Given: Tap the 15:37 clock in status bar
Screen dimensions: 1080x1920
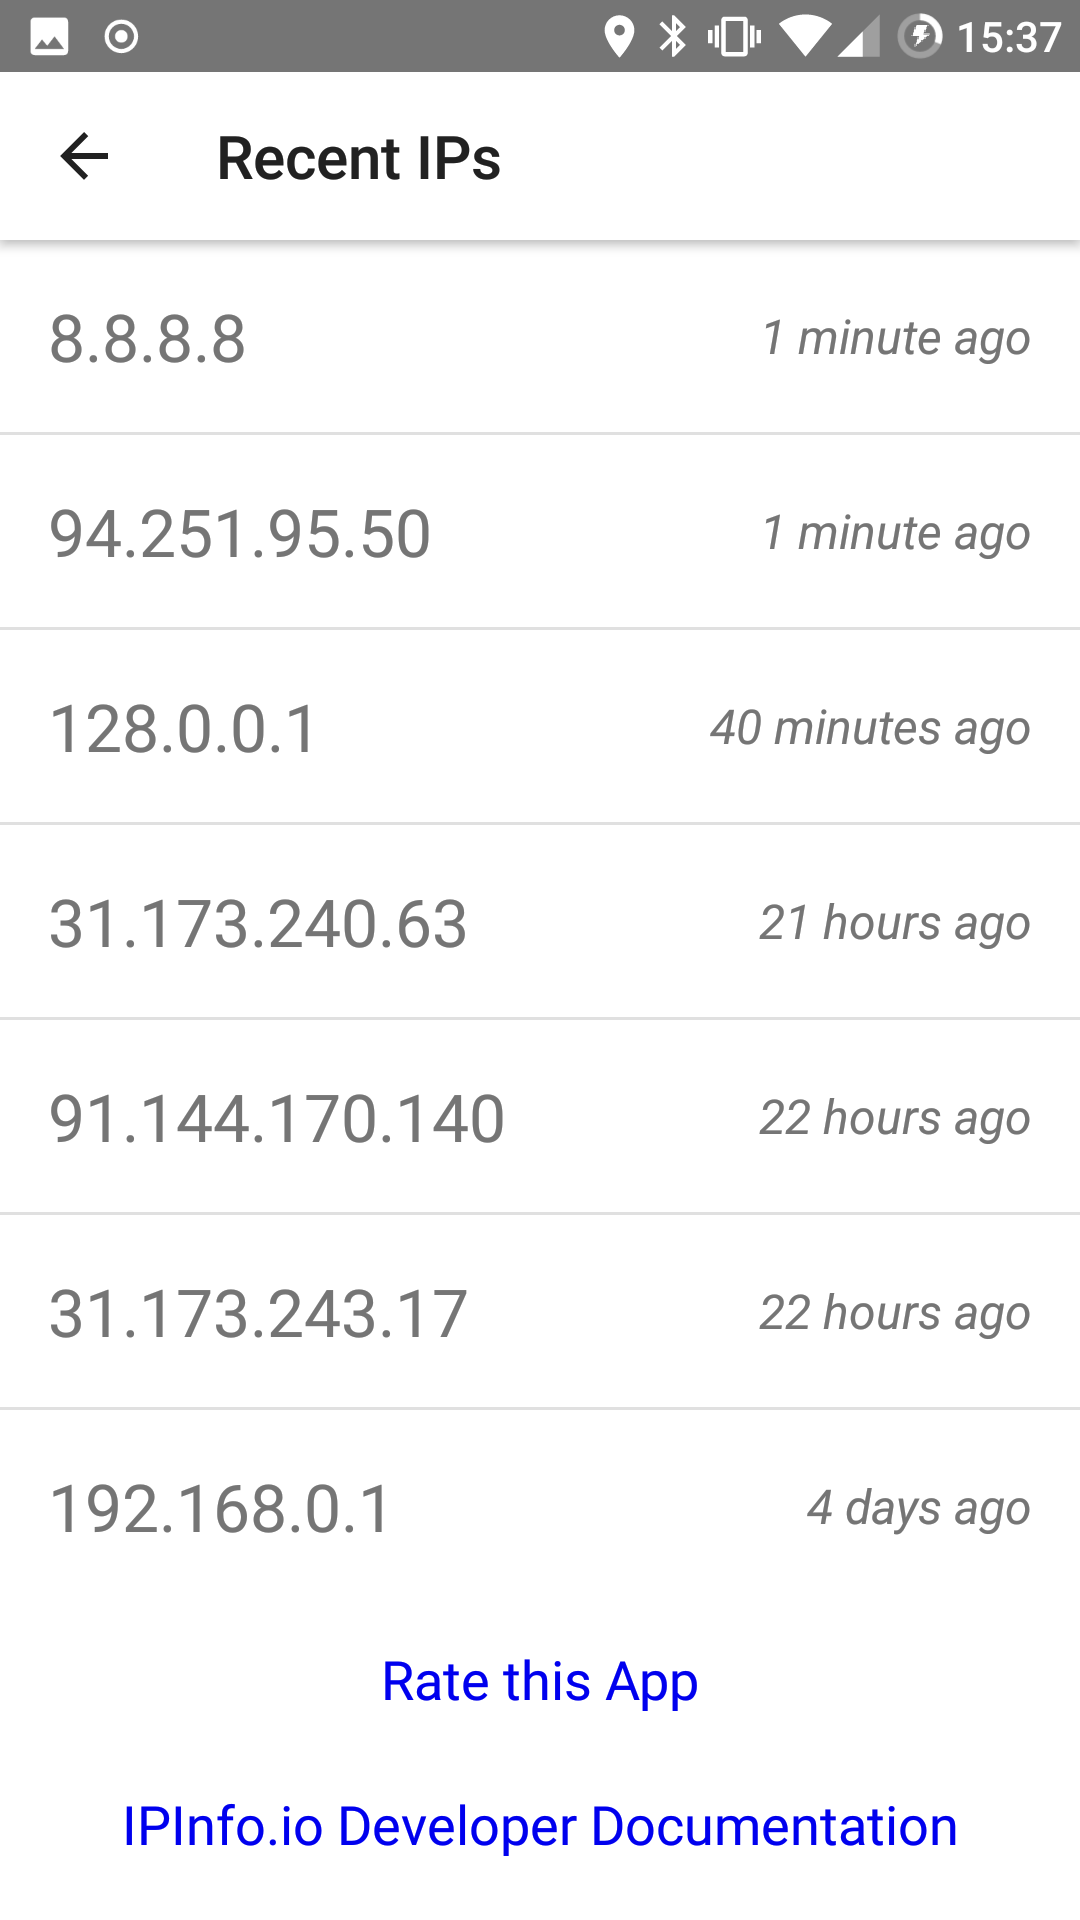Looking at the screenshot, I should (x=1008, y=37).
